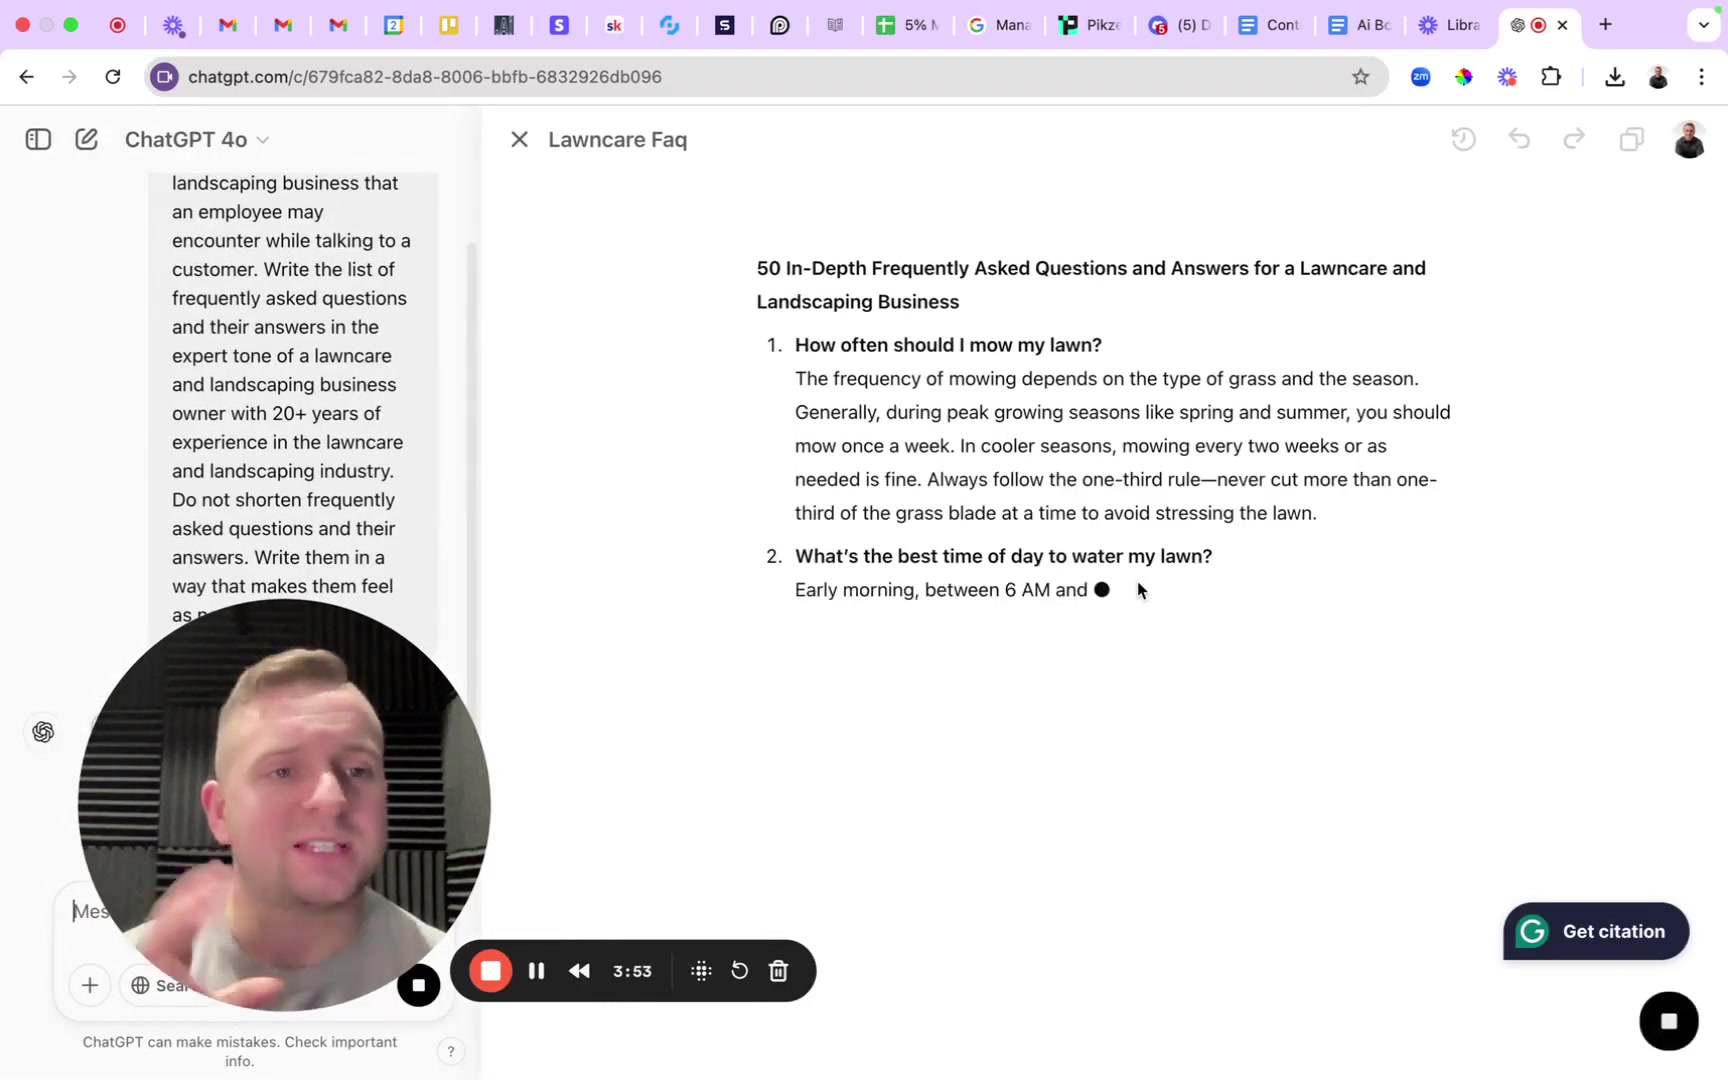
Task: Open the recorder's dotted grid effects icon
Action: point(701,971)
